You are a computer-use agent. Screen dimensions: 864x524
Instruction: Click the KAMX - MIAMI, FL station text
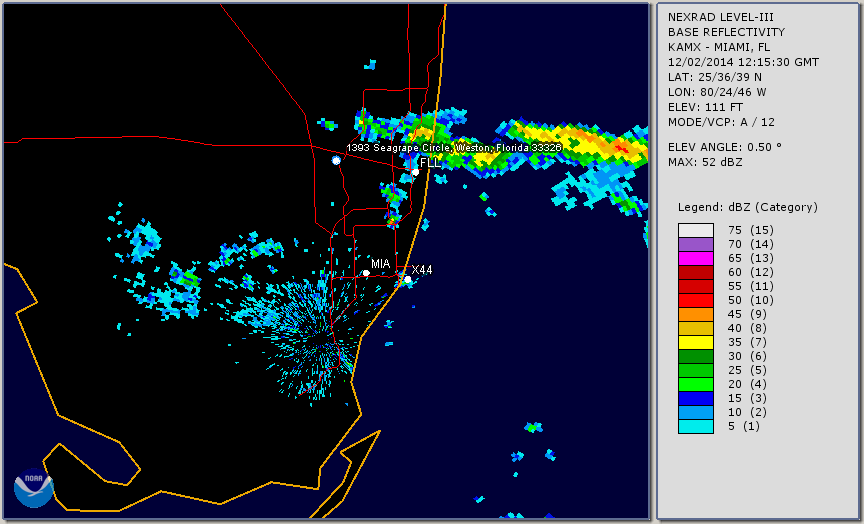tap(719, 47)
